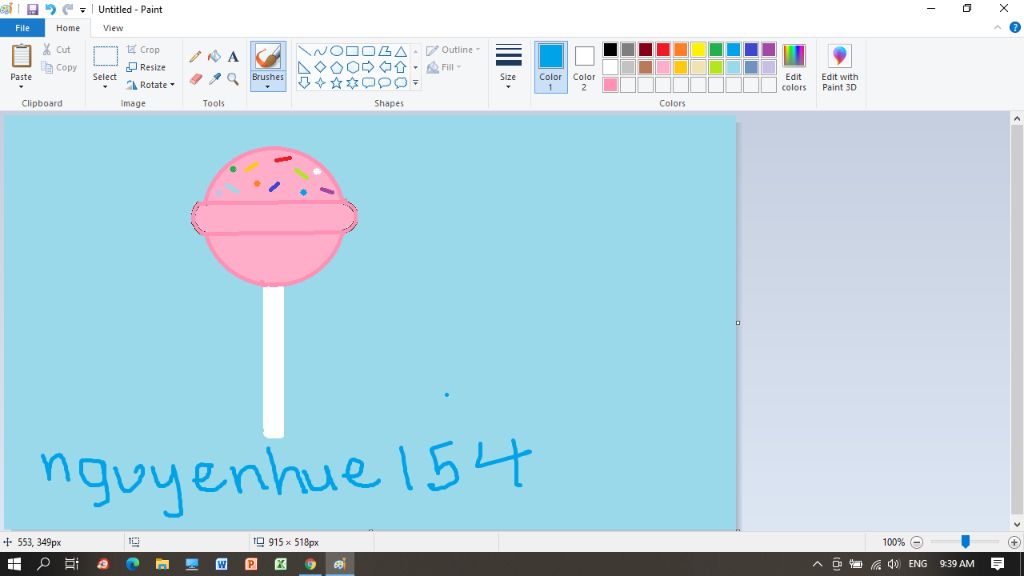Click the vertical scrollbar down arrow

[1017, 524]
